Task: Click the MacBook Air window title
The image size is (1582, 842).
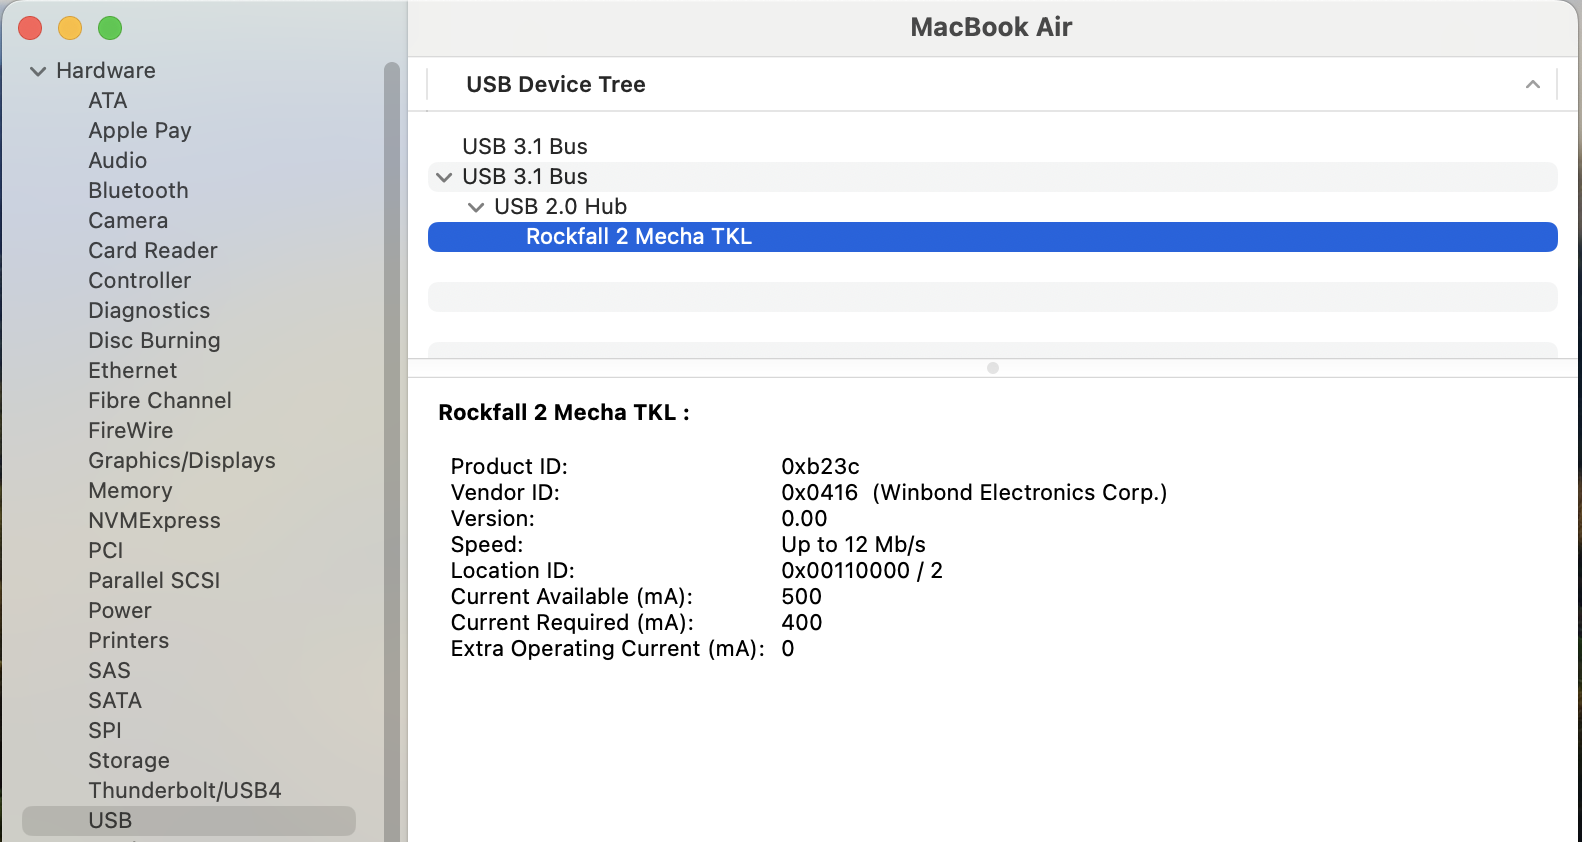Action: click(x=991, y=27)
